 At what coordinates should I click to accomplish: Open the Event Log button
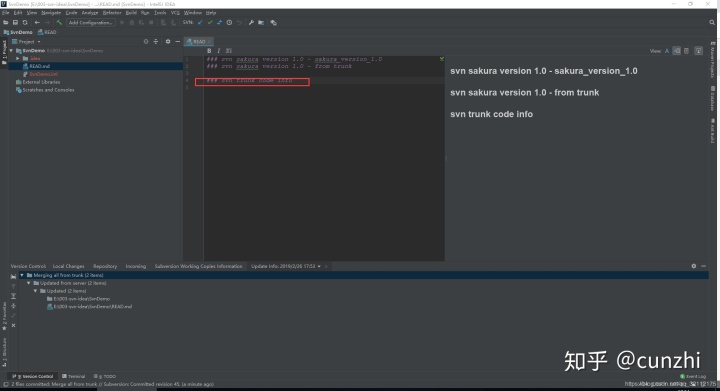(x=693, y=376)
